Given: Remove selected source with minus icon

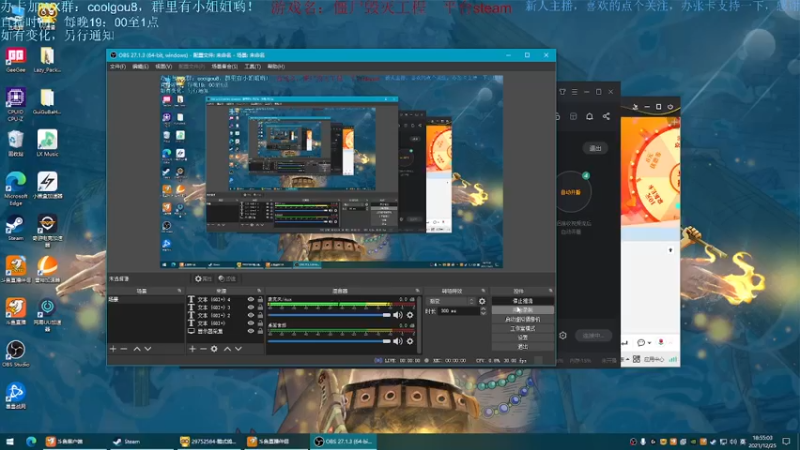Looking at the screenshot, I should 203,349.
